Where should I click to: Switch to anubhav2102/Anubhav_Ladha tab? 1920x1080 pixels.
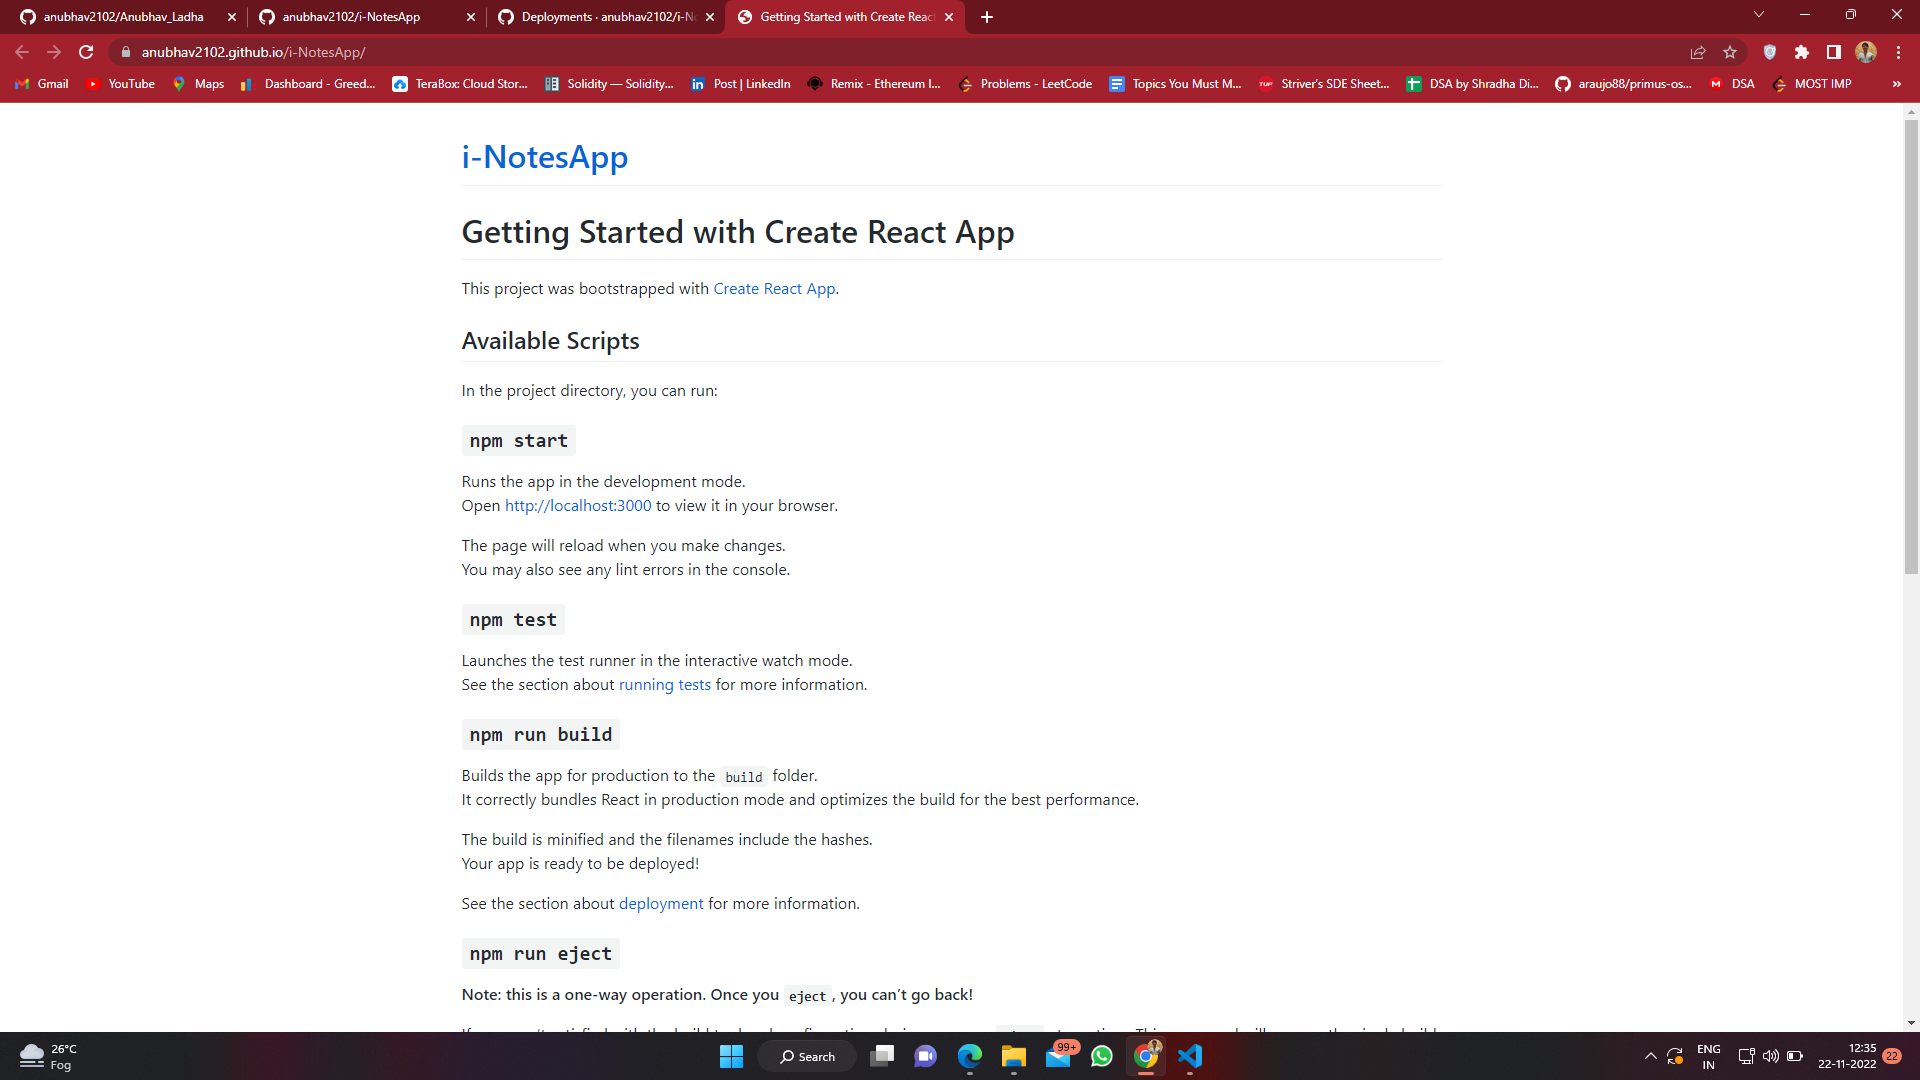click(123, 17)
